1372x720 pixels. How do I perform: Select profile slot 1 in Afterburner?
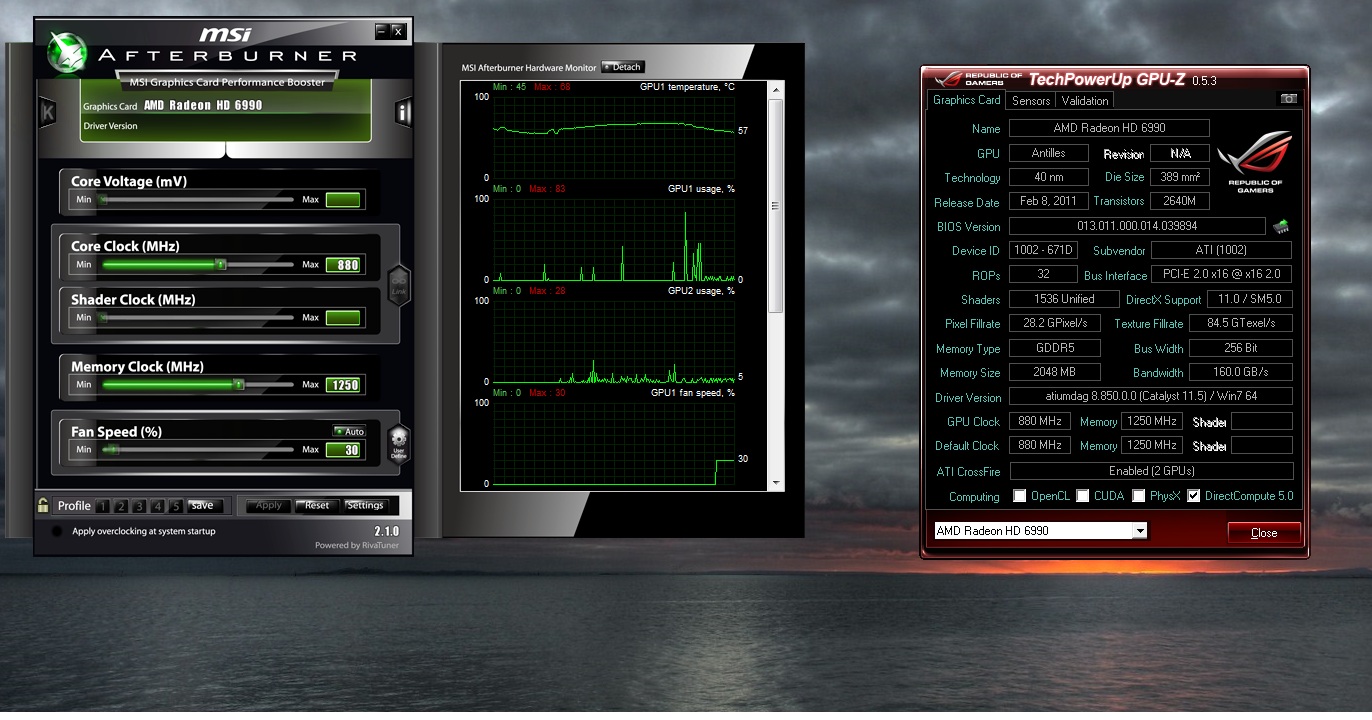(x=104, y=506)
